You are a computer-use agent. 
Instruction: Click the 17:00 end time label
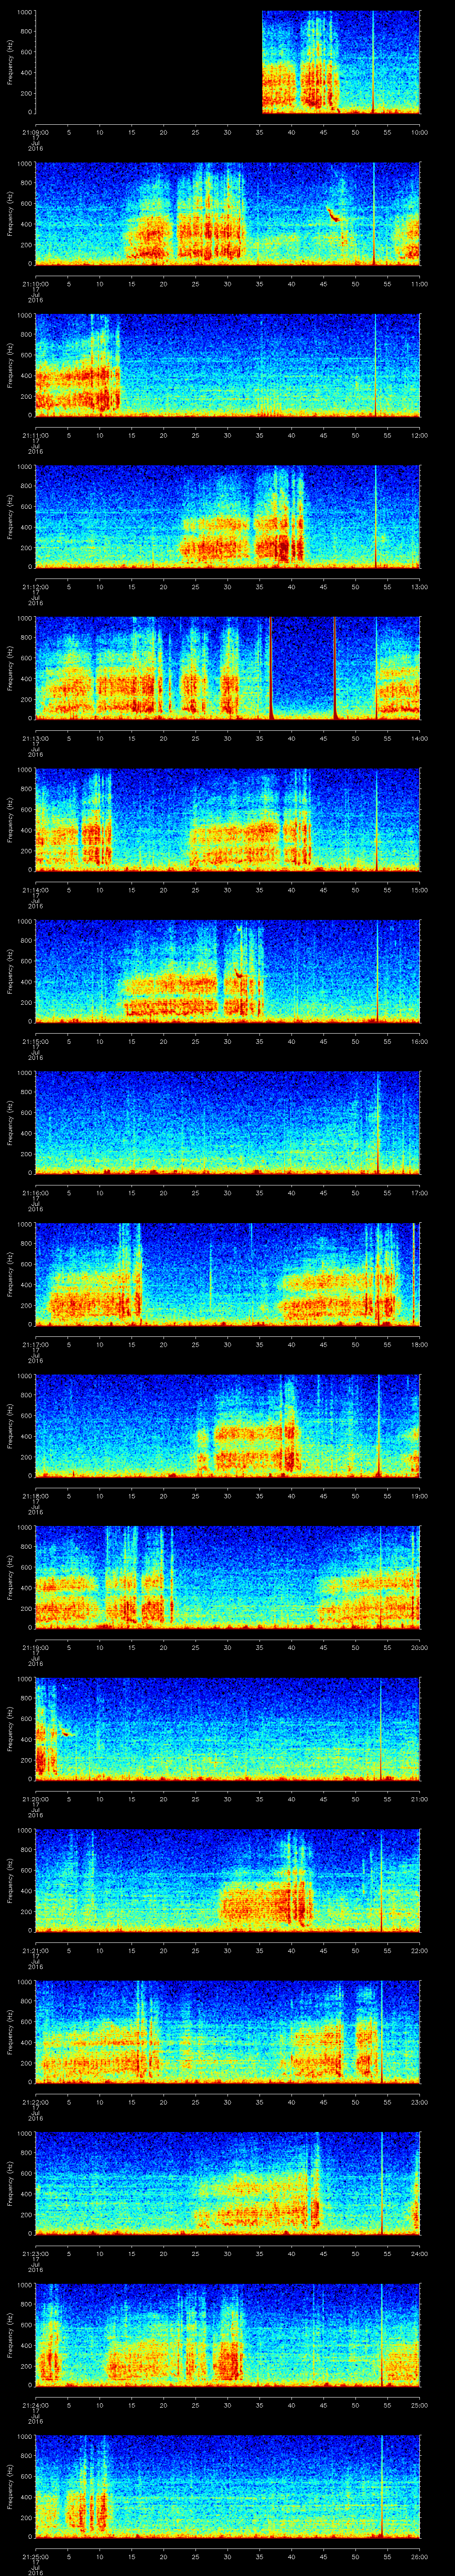click(419, 1192)
